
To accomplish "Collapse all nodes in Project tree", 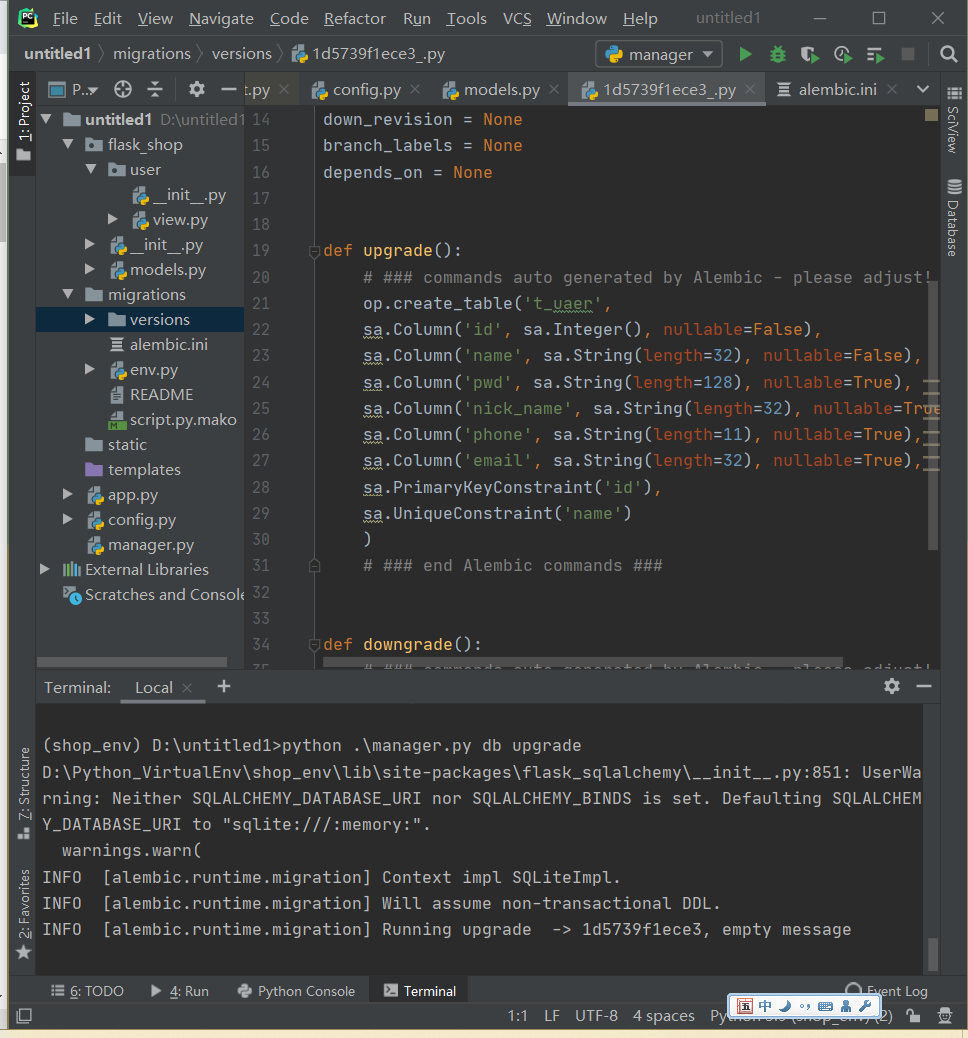I will (x=155, y=89).
